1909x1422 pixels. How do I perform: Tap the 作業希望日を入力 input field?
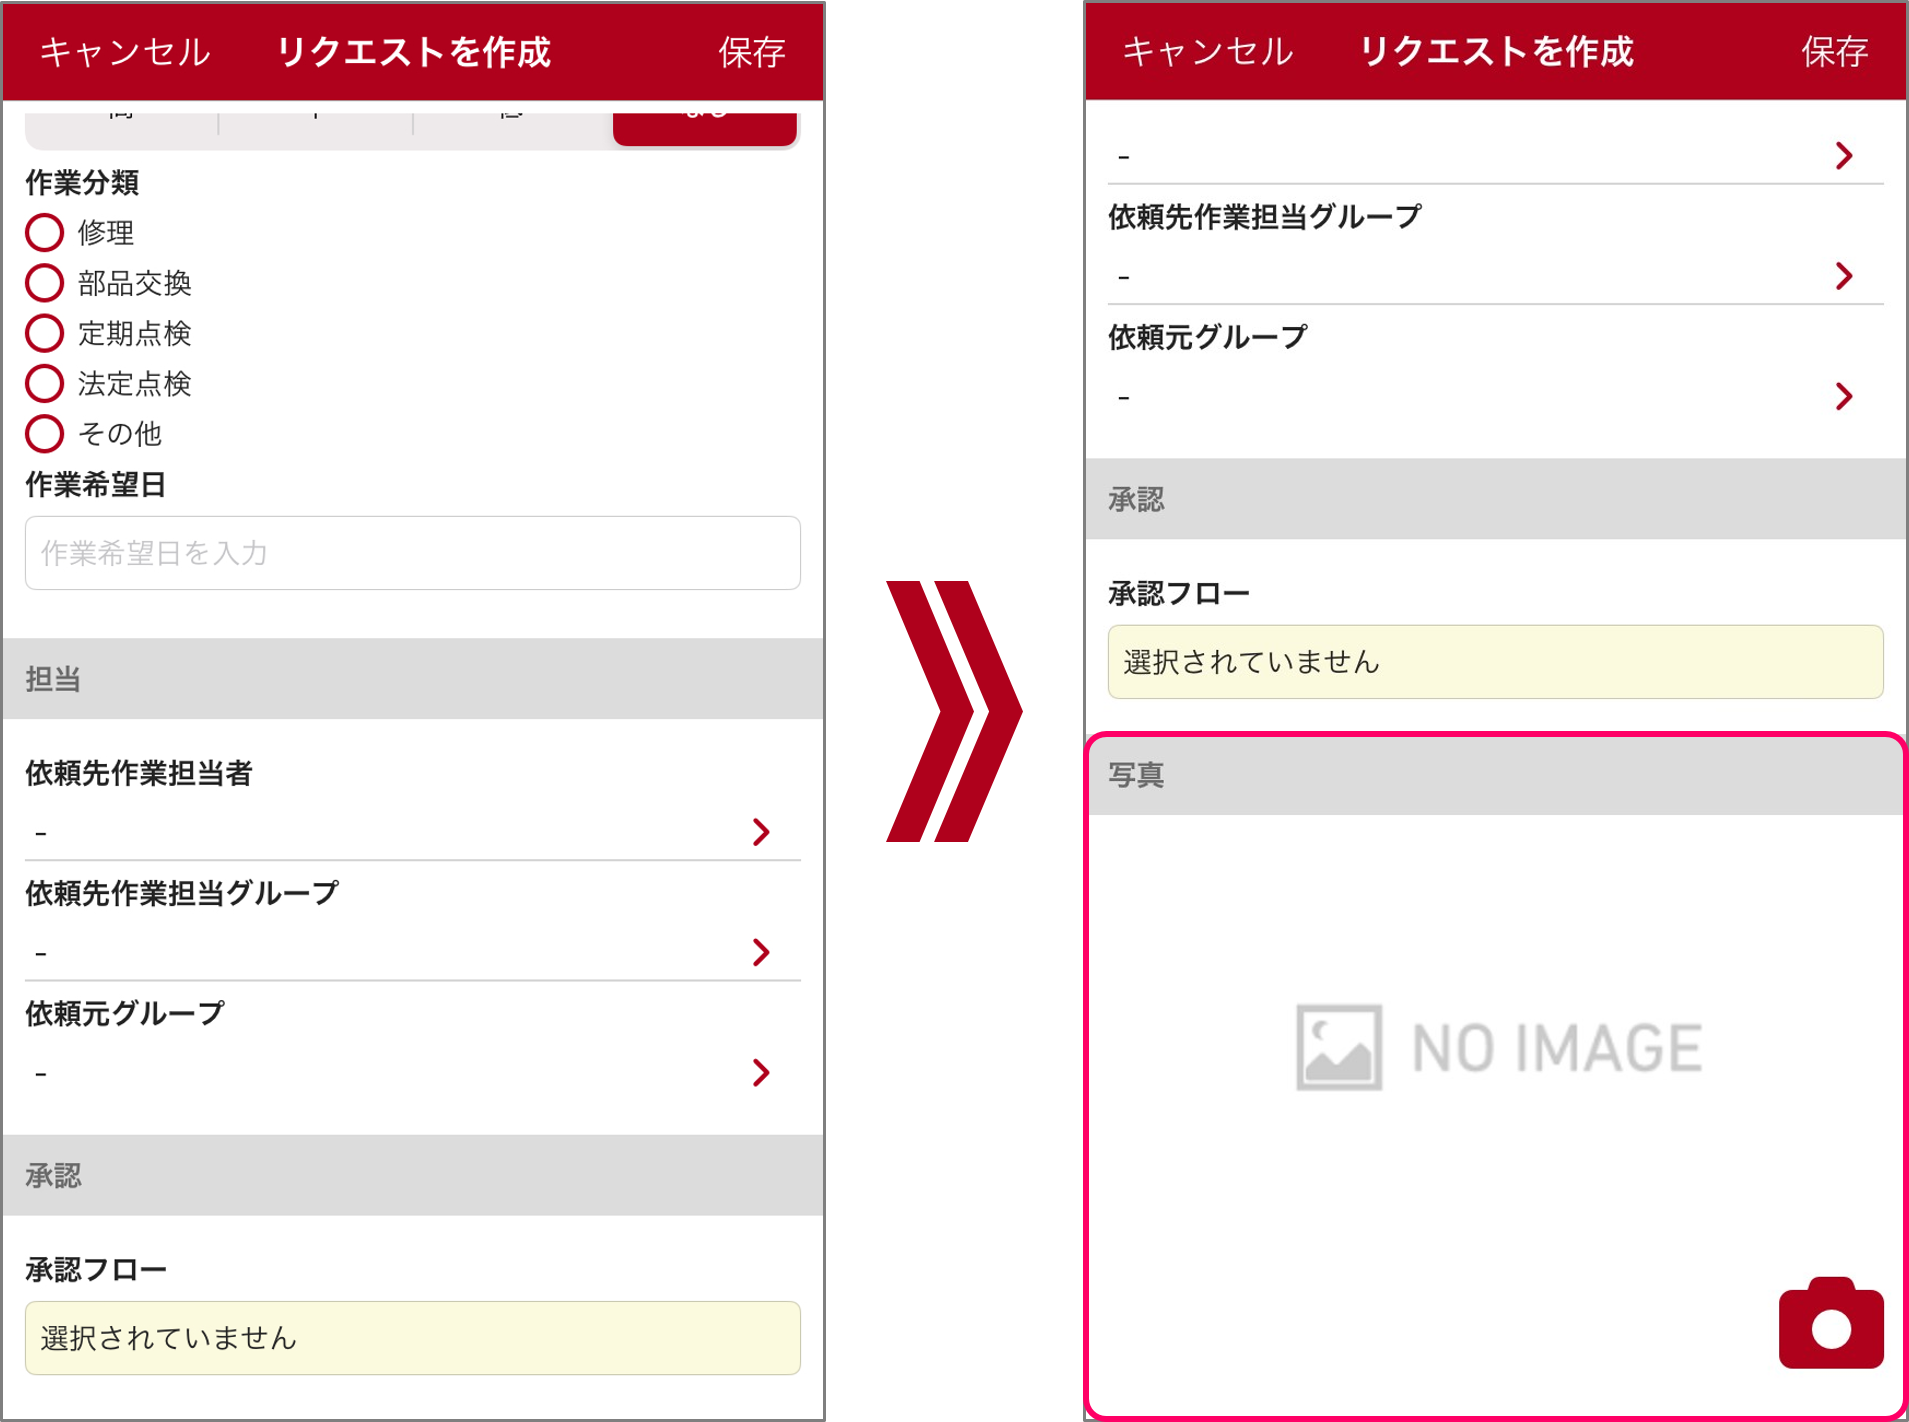[412, 553]
